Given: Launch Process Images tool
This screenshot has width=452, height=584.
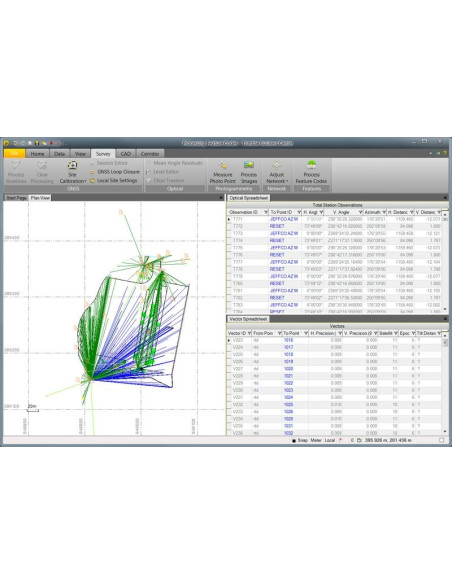Looking at the screenshot, I should (249, 172).
